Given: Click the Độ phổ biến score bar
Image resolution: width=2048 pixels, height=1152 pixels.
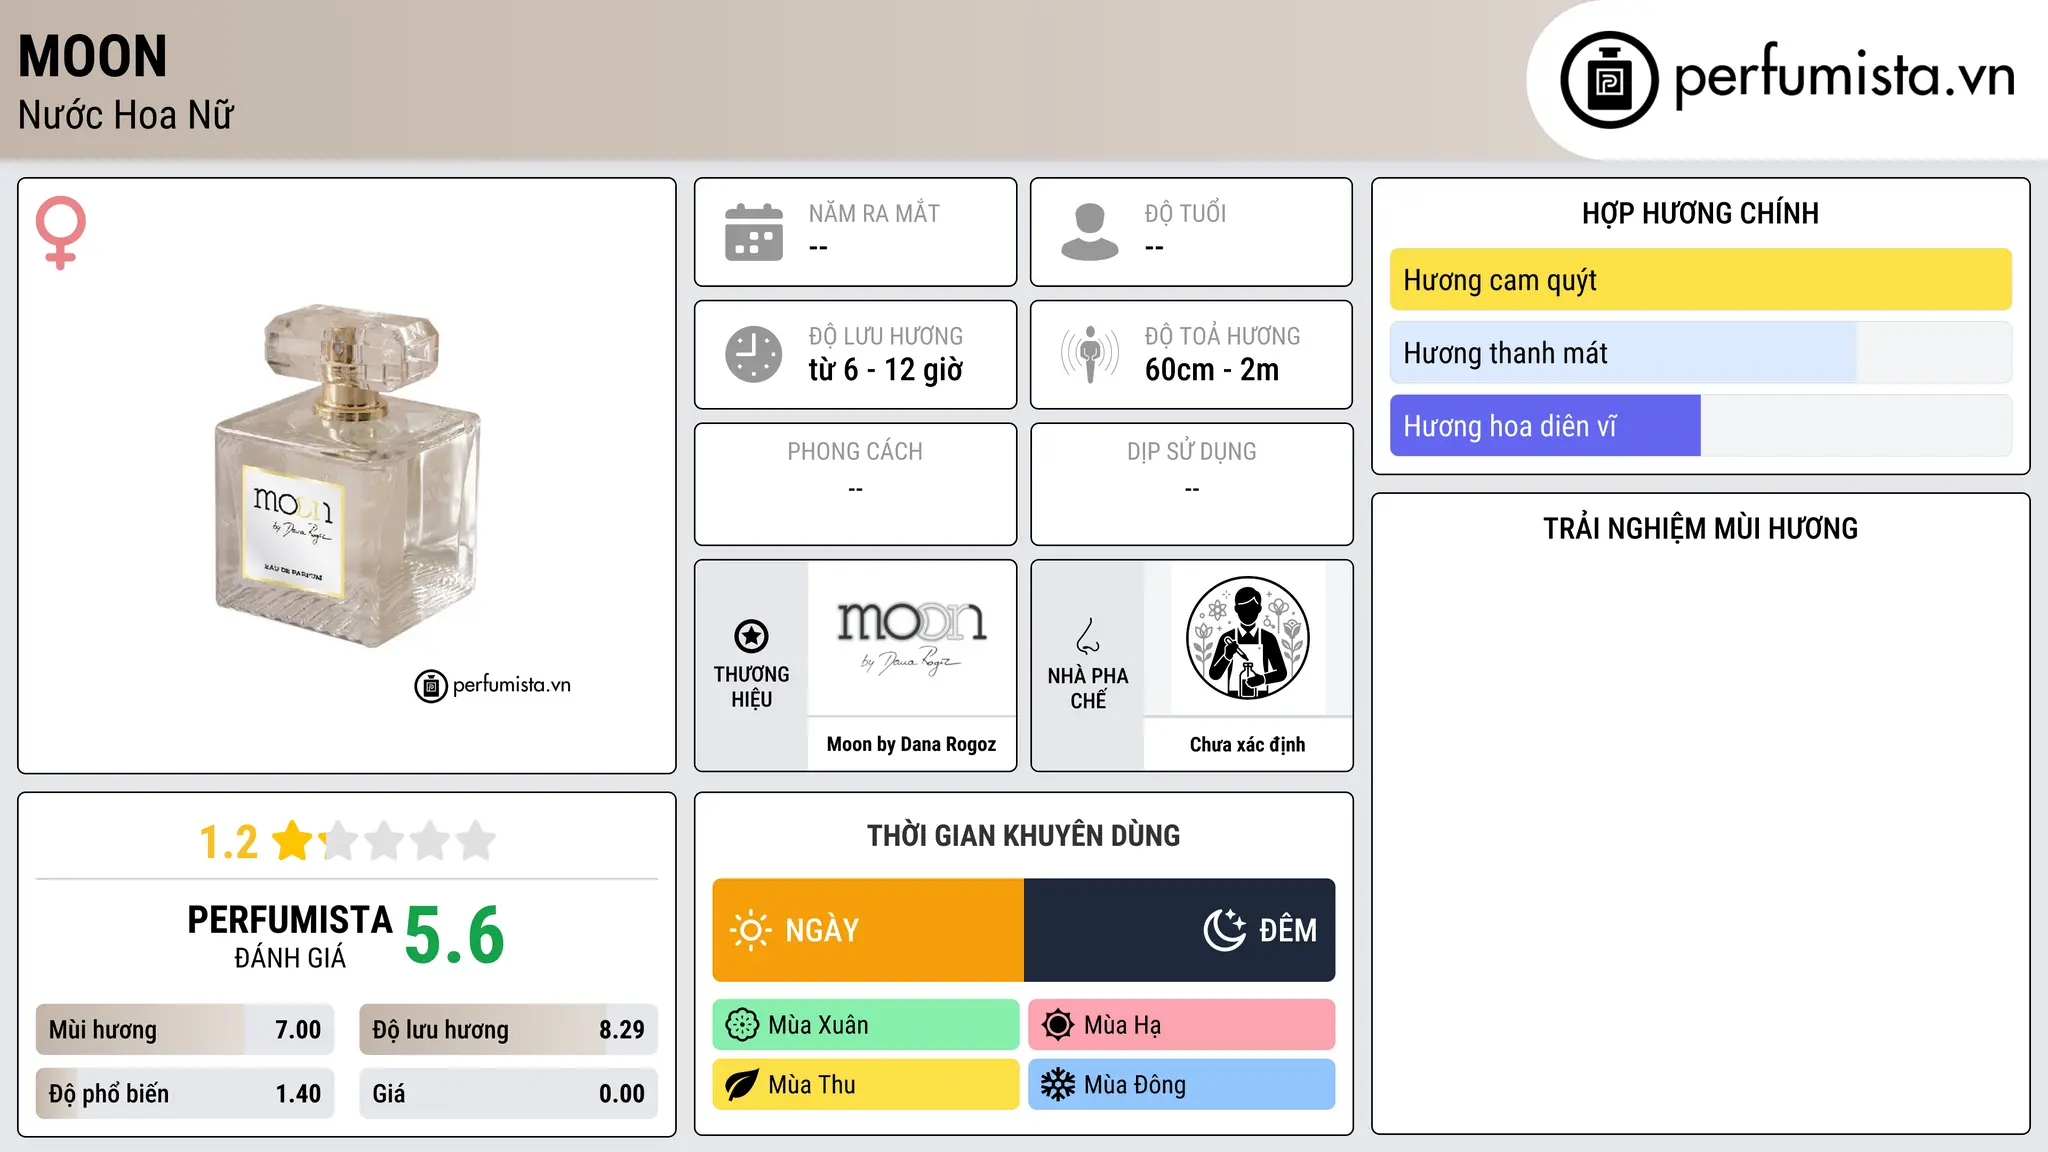Looking at the screenshot, I should point(185,1094).
